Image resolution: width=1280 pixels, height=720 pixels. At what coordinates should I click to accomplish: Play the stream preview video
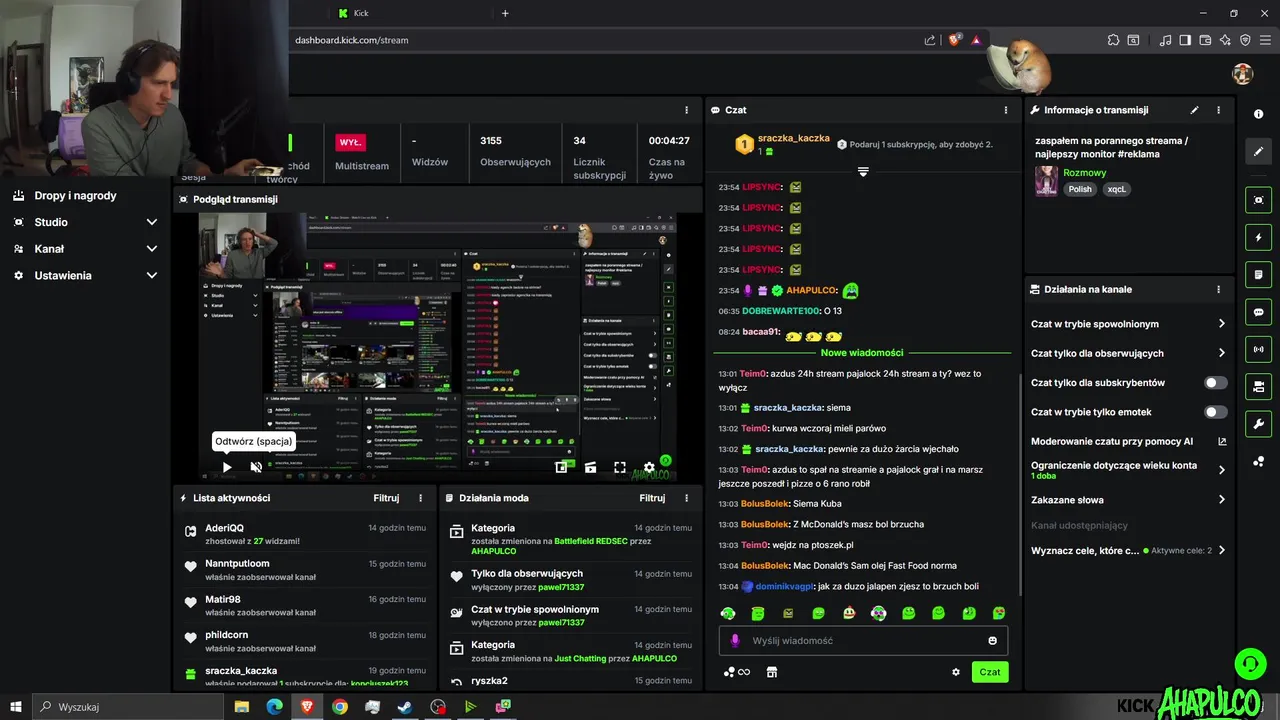click(x=227, y=467)
